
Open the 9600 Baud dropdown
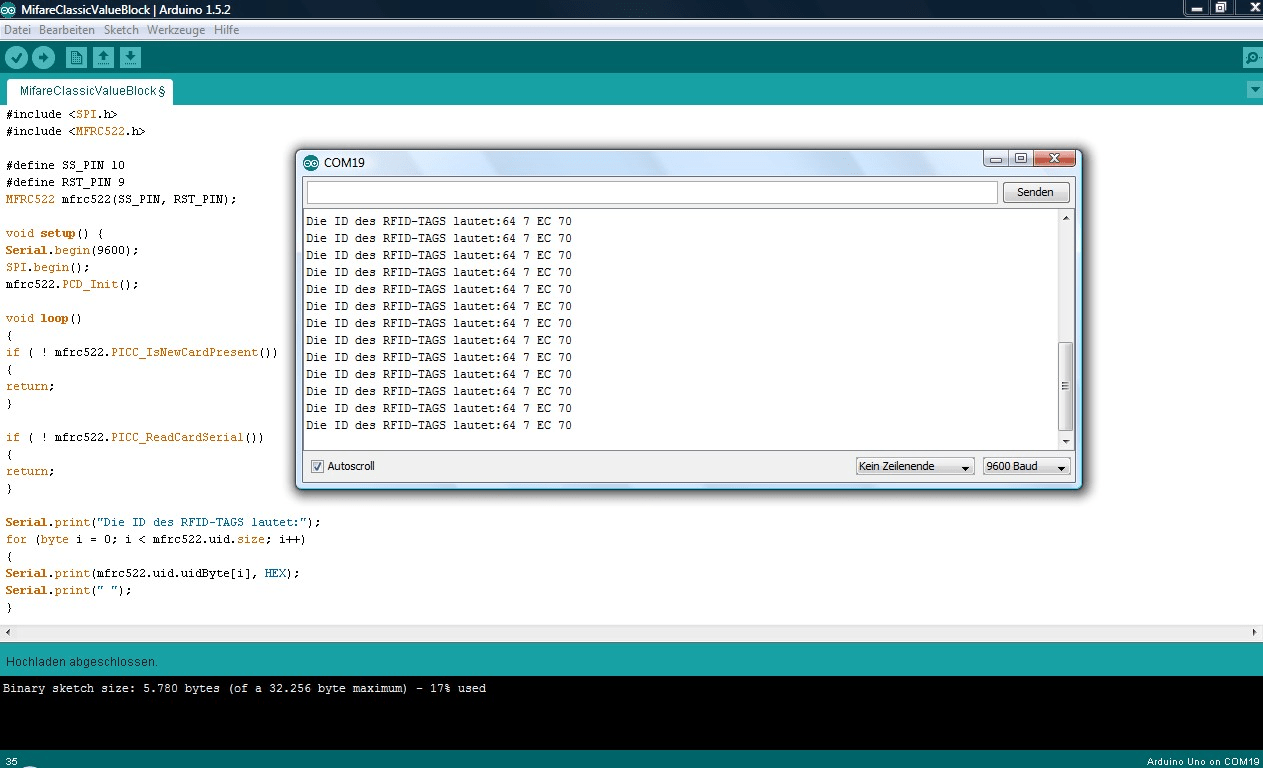(1026, 467)
